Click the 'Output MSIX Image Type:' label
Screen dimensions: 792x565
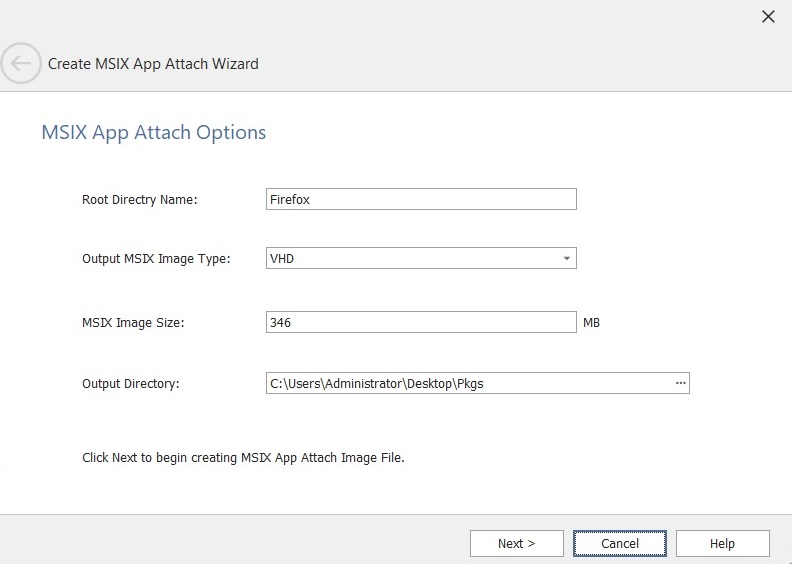(156, 259)
